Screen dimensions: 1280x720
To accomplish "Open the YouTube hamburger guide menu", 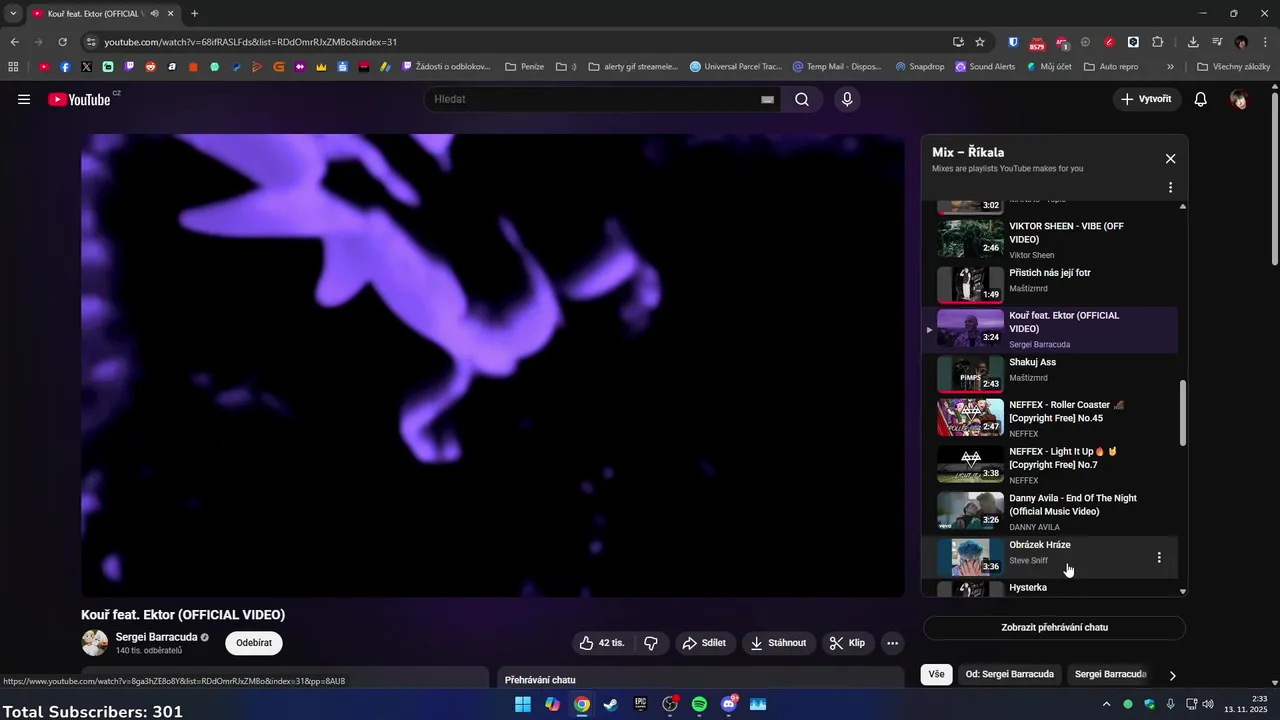I will 24,99.
